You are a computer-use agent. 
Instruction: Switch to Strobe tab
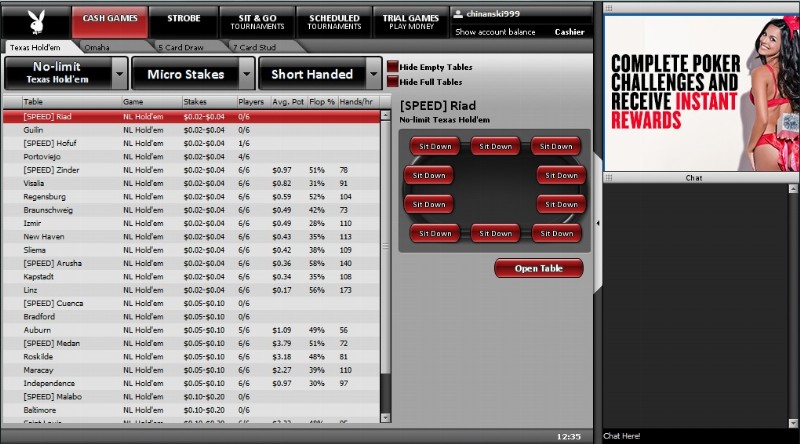click(184, 22)
